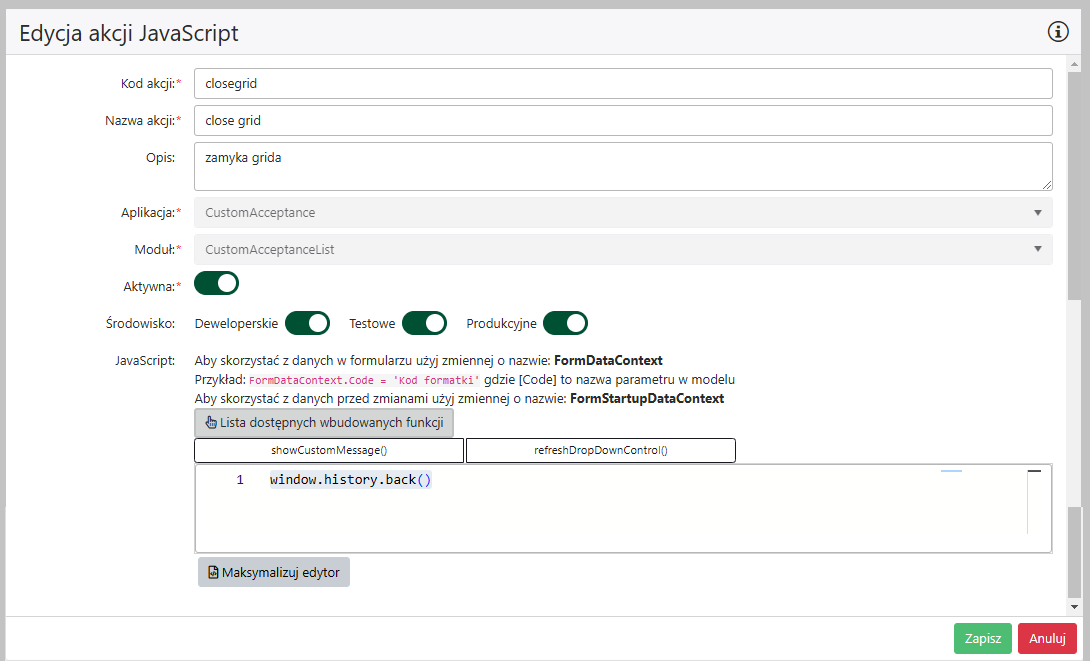1090x661 pixels.
Task: Open the Aplikacja dropdown
Action: 622,212
